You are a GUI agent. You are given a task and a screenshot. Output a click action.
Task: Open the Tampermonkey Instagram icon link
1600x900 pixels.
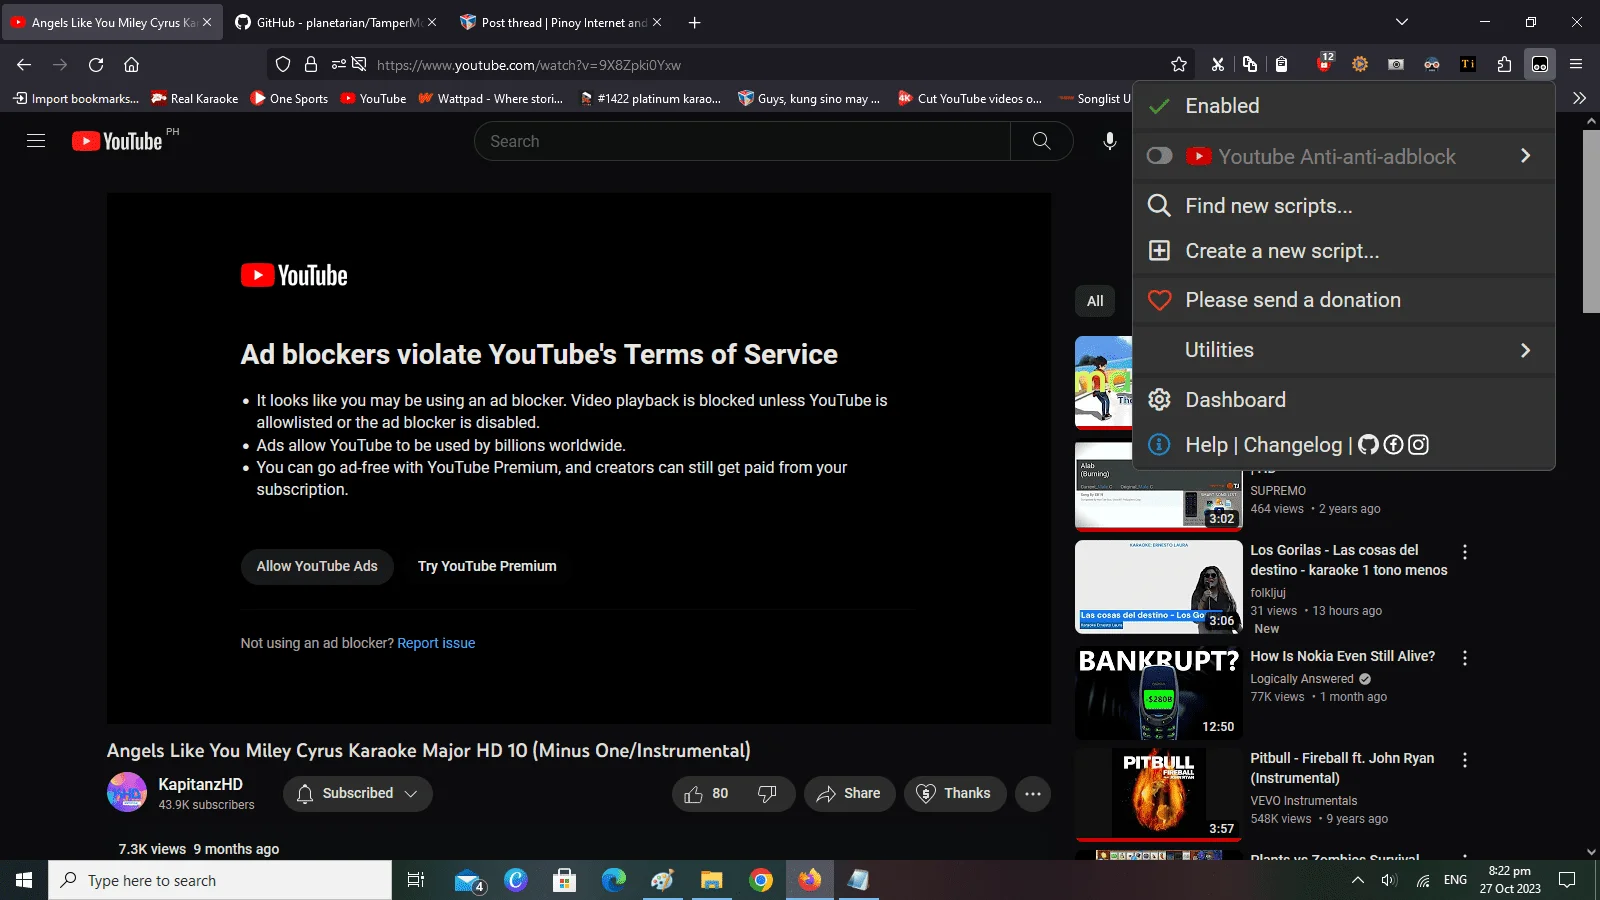[x=1418, y=445]
